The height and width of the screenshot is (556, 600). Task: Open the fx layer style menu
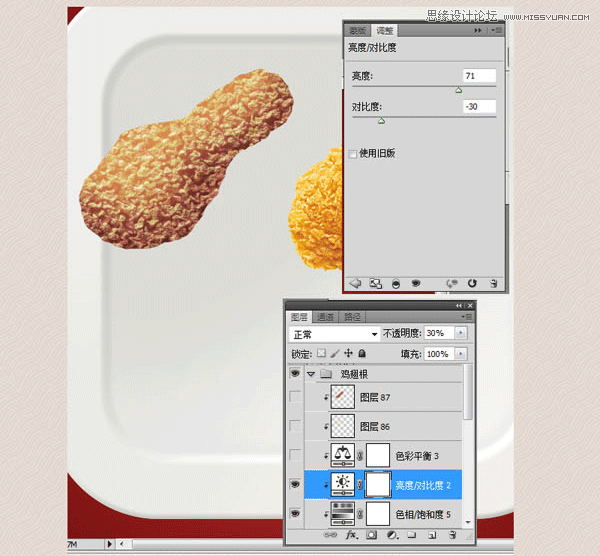(351, 535)
